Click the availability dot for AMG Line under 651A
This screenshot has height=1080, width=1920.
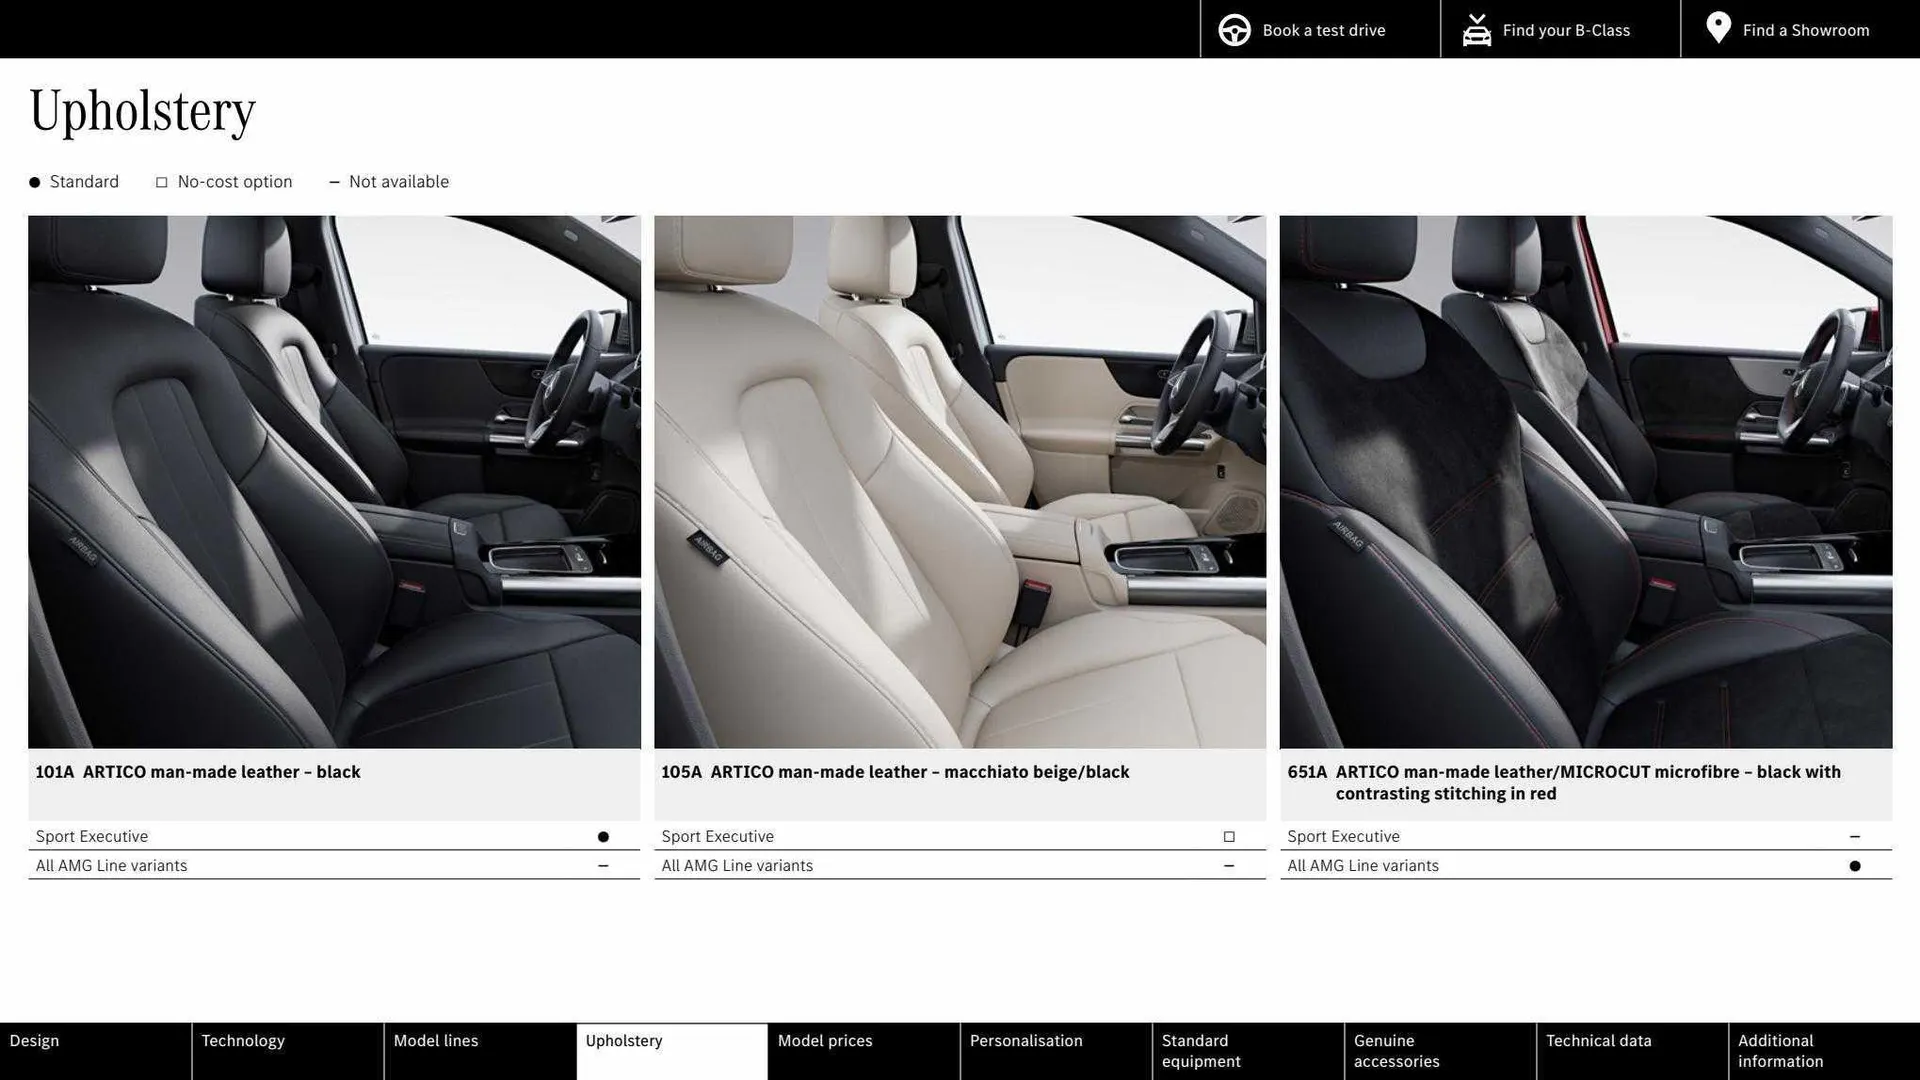[1855, 865]
